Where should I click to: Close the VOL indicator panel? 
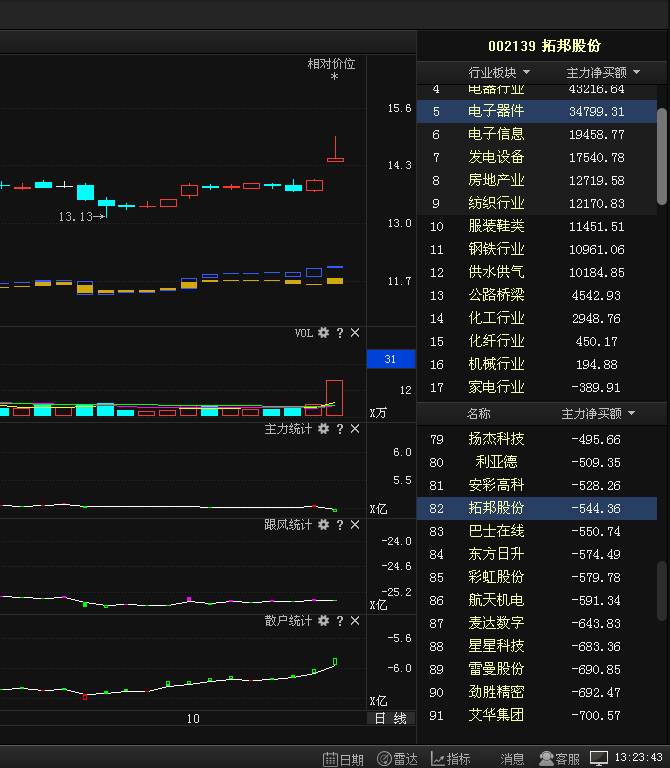(355, 333)
